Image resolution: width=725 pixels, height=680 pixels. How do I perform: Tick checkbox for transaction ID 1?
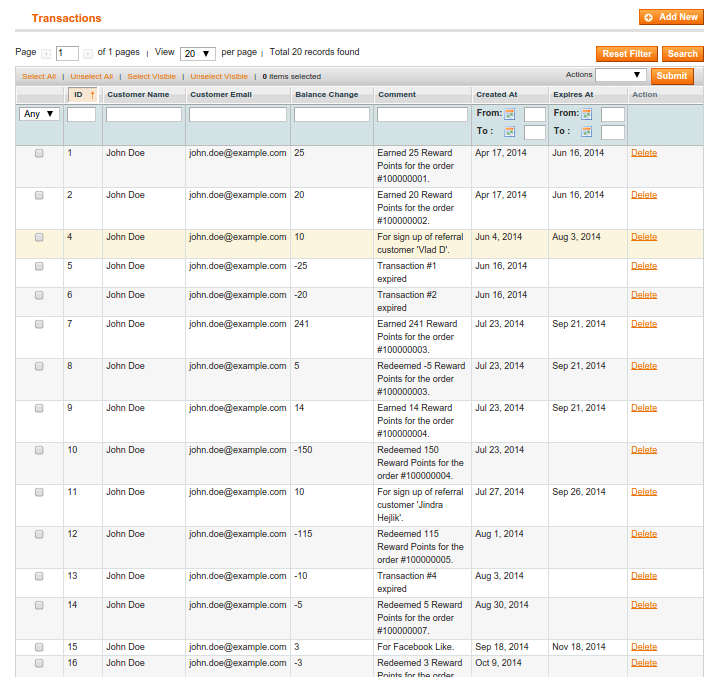[x=39, y=153]
